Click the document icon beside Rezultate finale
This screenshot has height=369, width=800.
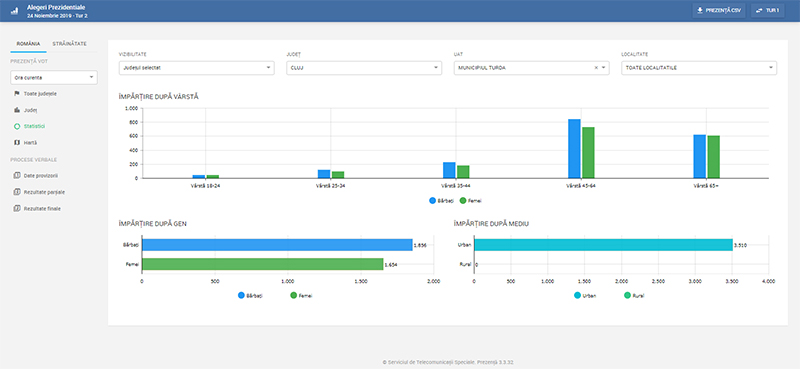coord(17,208)
